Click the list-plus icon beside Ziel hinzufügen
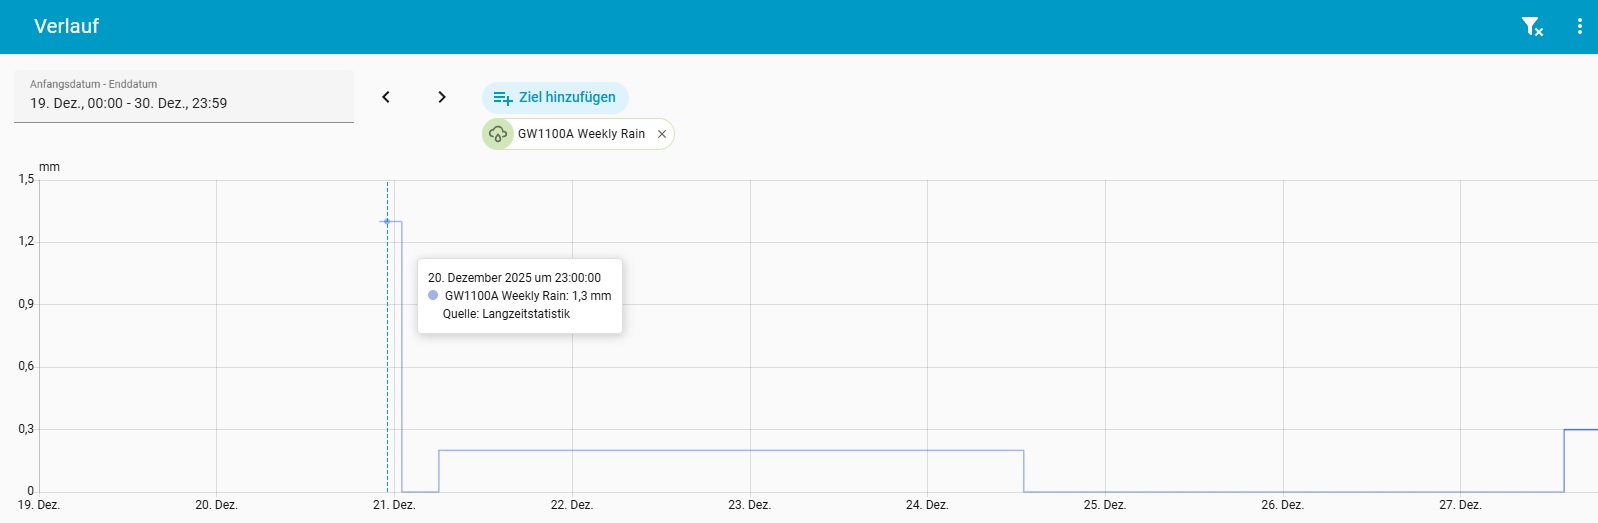 click(502, 98)
